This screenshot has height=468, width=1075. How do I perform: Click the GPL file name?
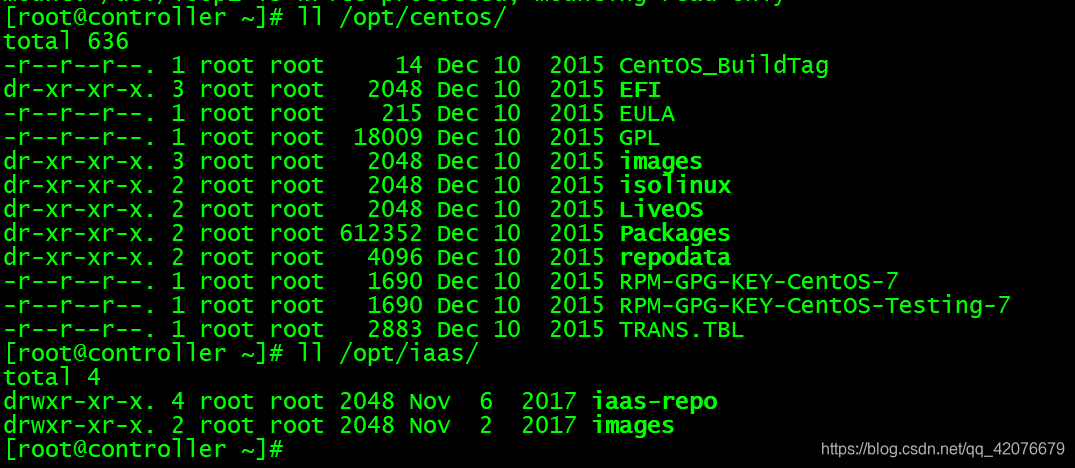639,138
